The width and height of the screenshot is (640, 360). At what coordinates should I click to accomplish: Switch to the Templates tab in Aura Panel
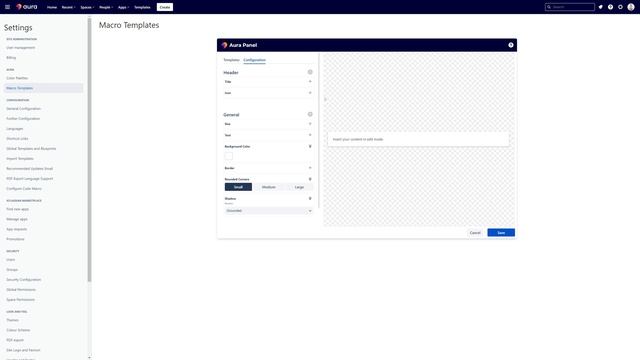point(231,60)
